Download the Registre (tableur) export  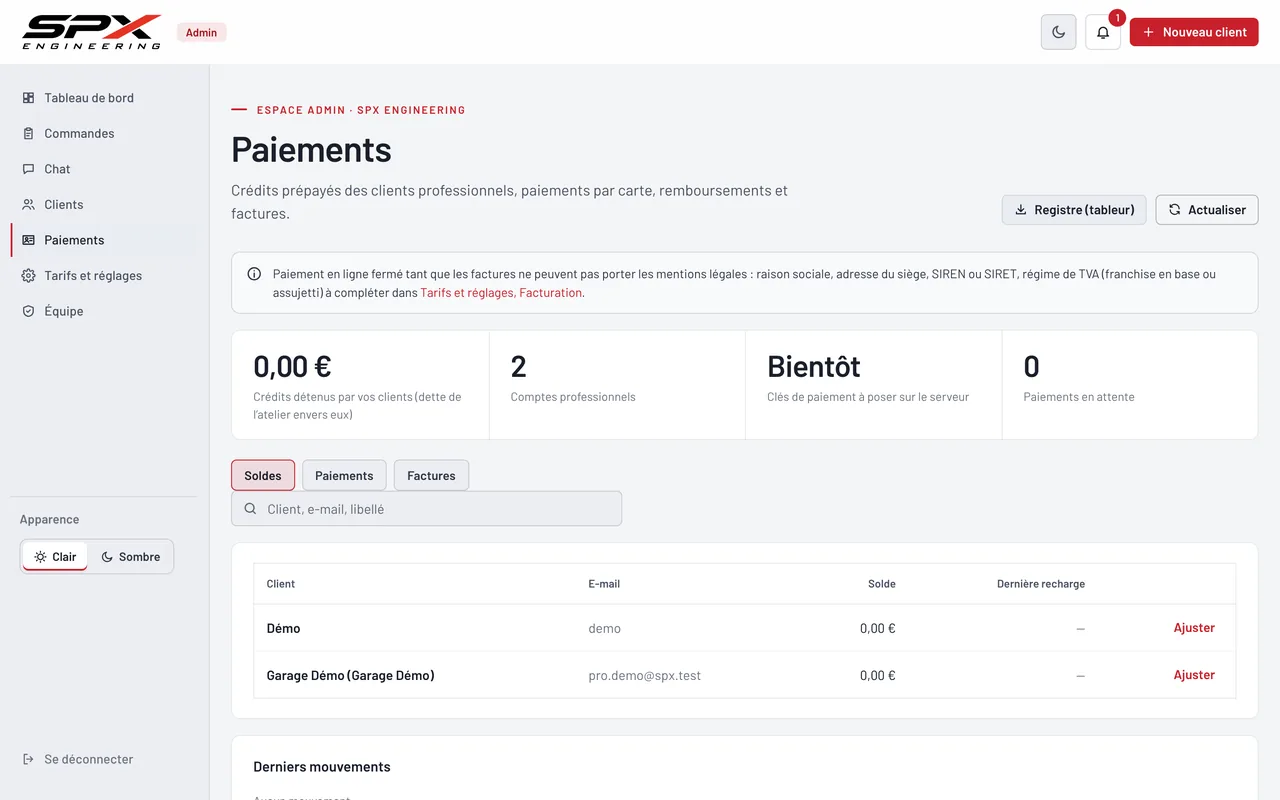(x=1074, y=210)
